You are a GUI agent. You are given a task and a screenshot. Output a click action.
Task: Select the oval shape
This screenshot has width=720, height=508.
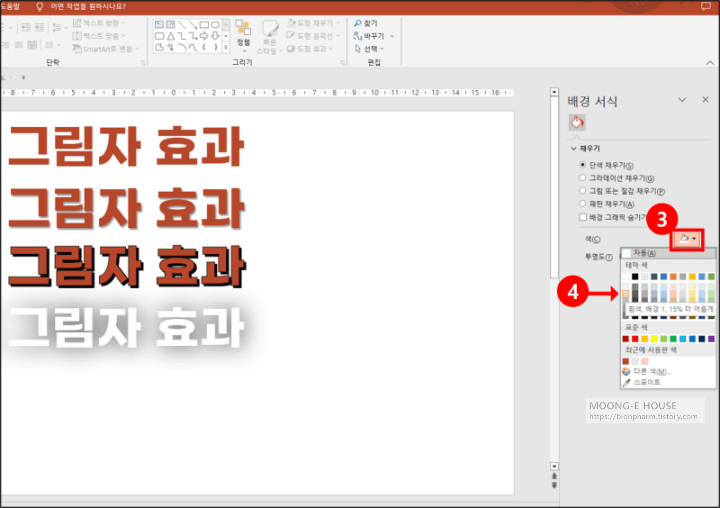point(215,24)
